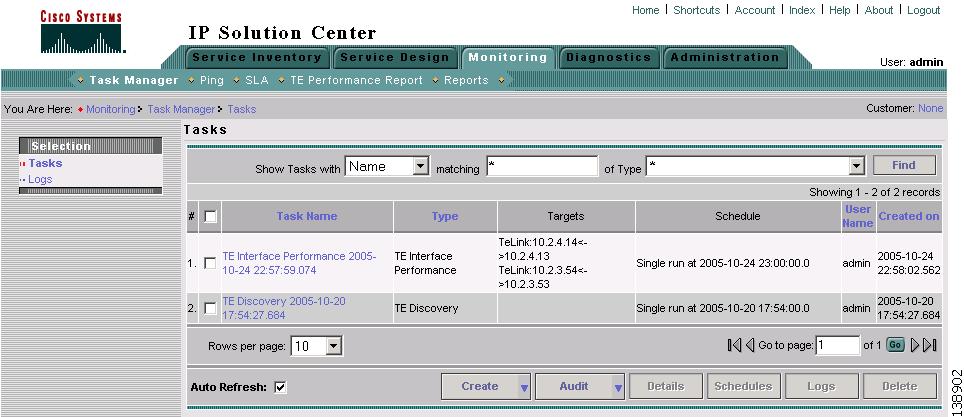Open the Account link
This screenshot has width=964, height=417.
755,10
